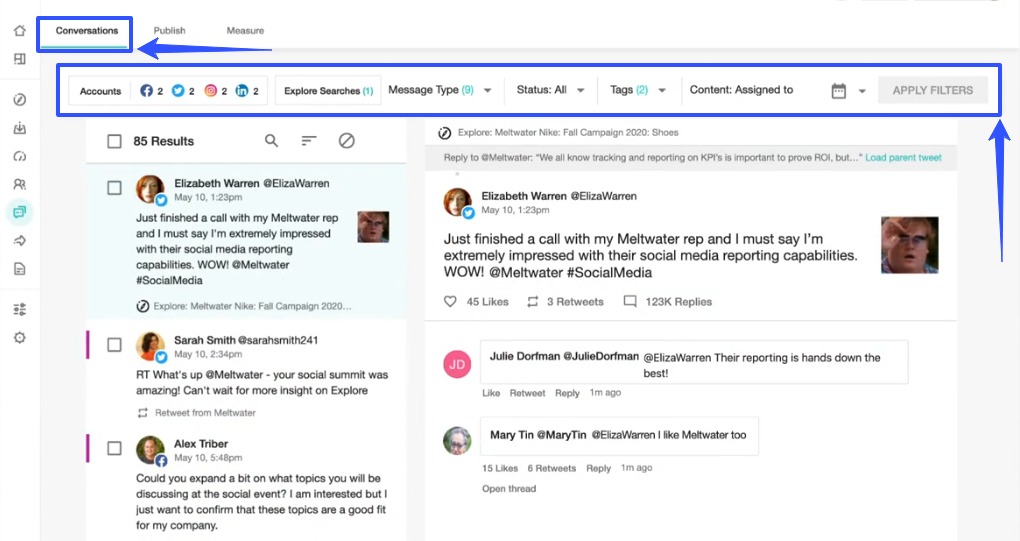The width and height of the screenshot is (1020, 541).
Task: Open the settings gear in sidebar
Action: pyautogui.click(x=19, y=338)
